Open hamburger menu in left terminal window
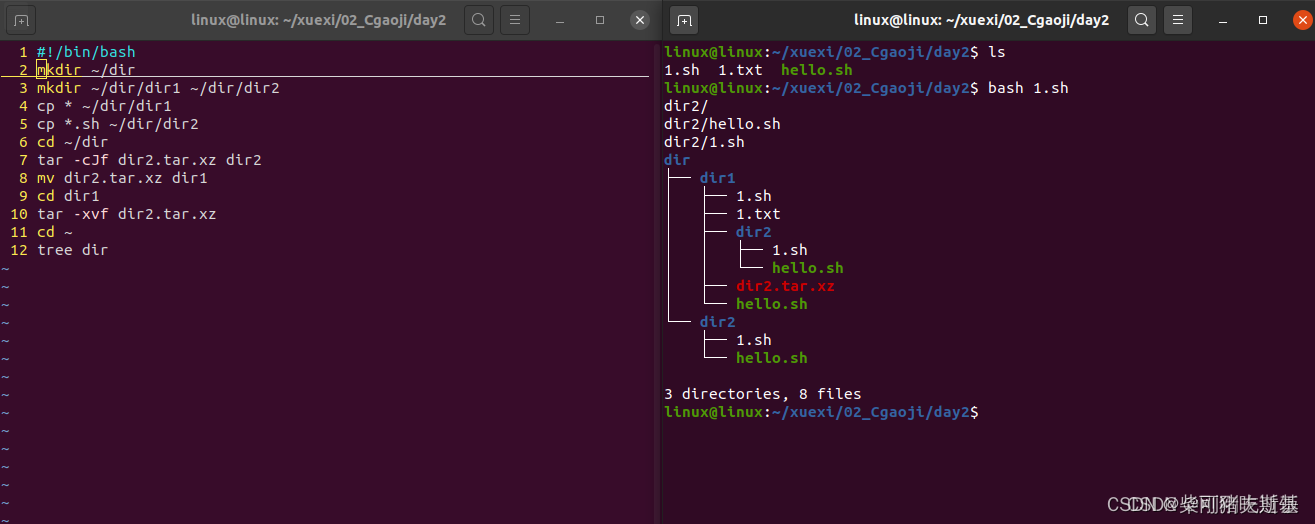The image size is (1315, 524). point(515,20)
